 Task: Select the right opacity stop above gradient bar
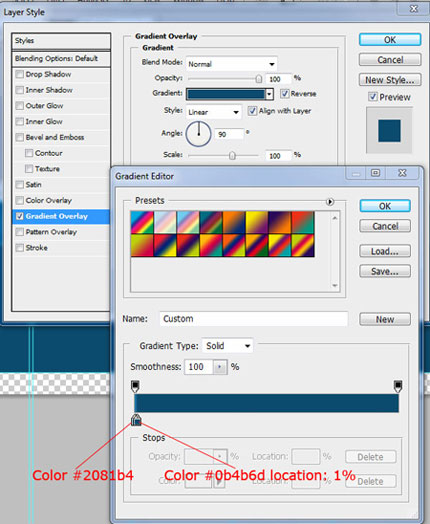[x=398, y=386]
